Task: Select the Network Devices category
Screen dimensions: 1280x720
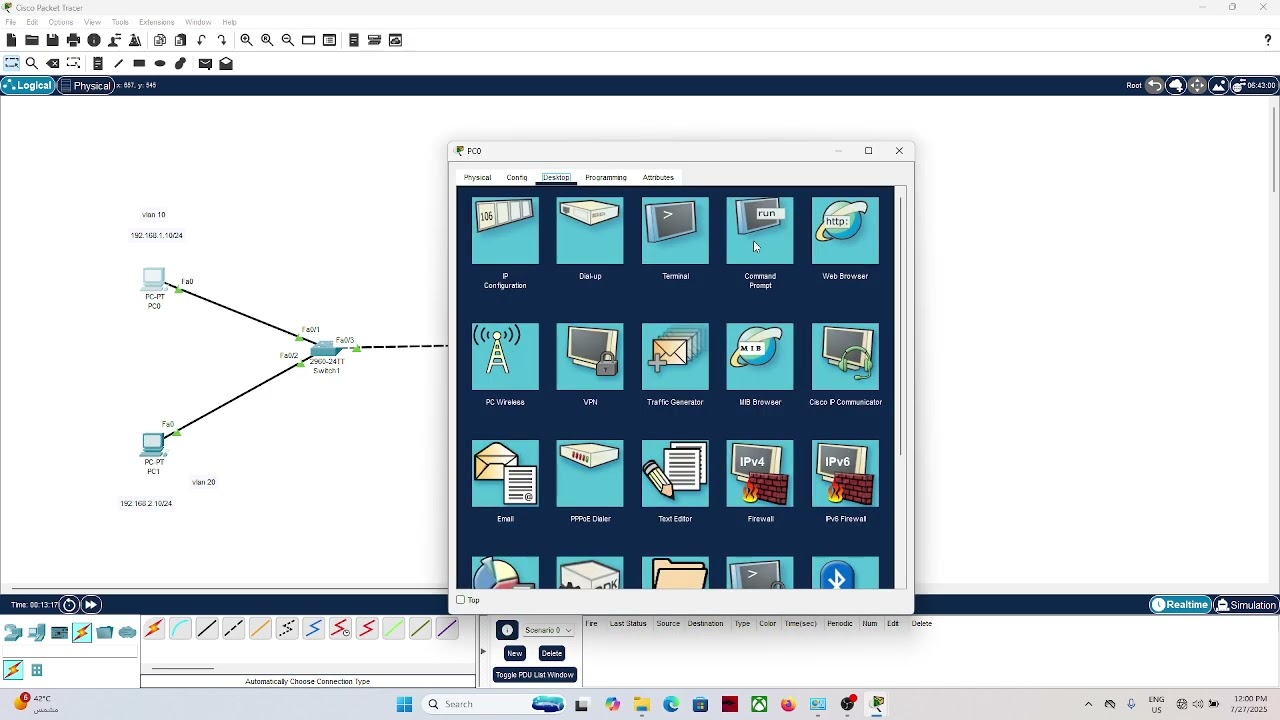Action: (13, 632)
